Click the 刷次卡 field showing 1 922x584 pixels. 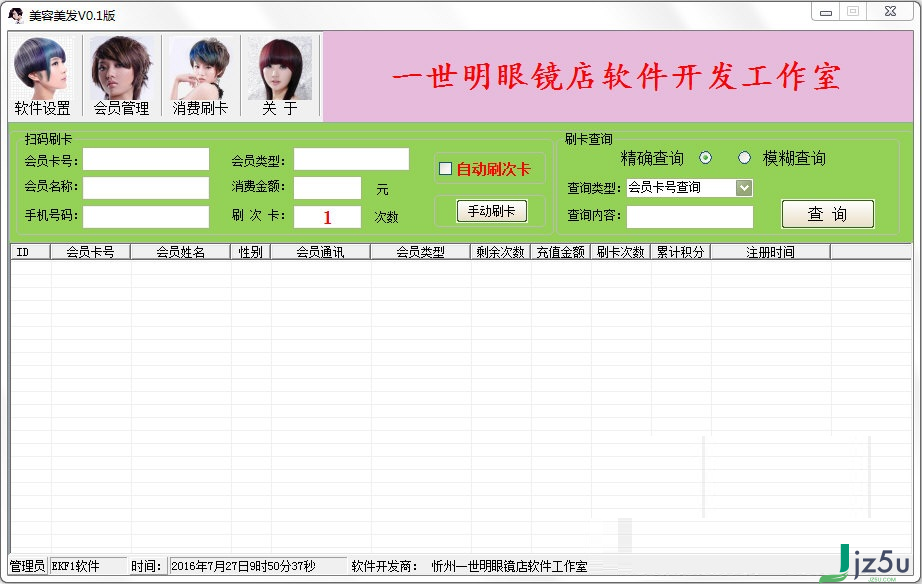click(x=328, y=216)
